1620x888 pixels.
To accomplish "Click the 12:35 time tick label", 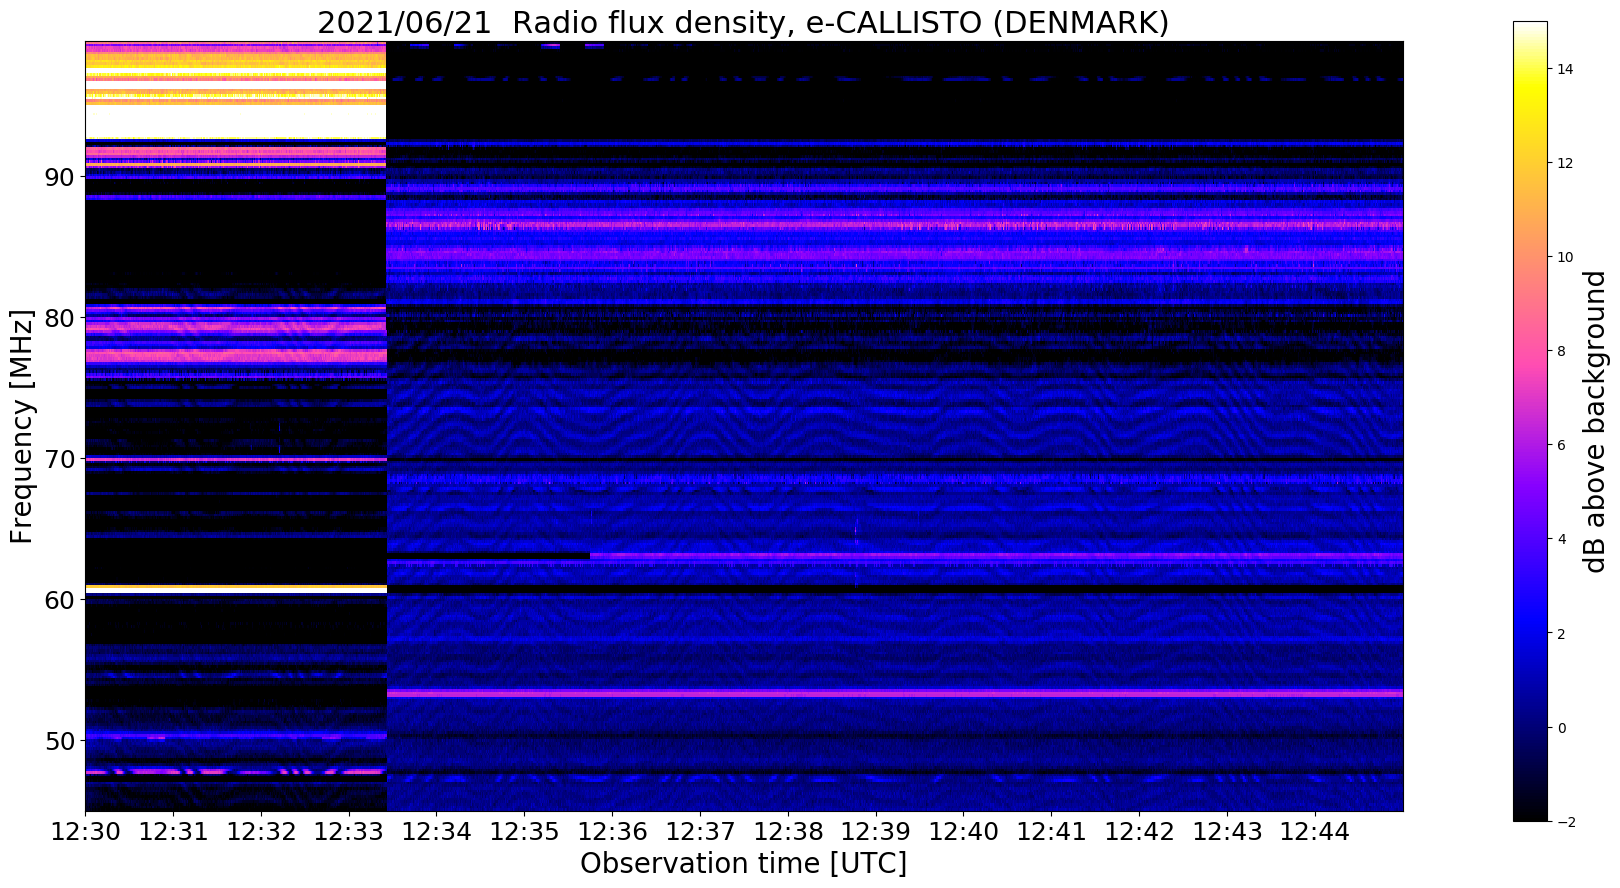I will [525, 832].
